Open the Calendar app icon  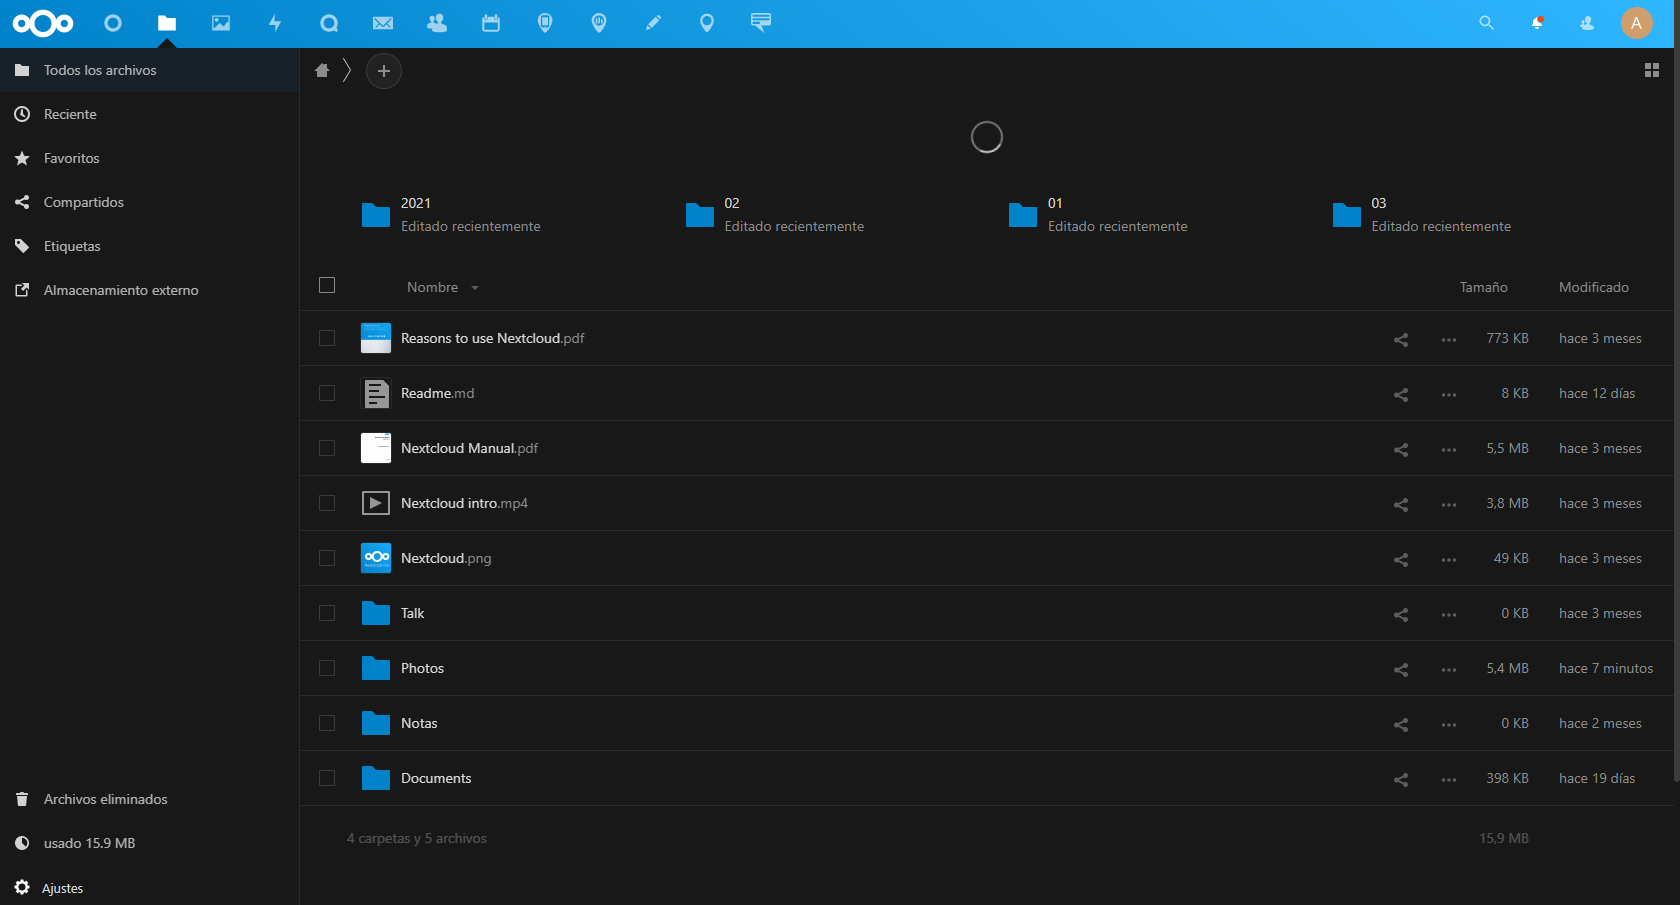pyautogui.click(x=491, y=23)
